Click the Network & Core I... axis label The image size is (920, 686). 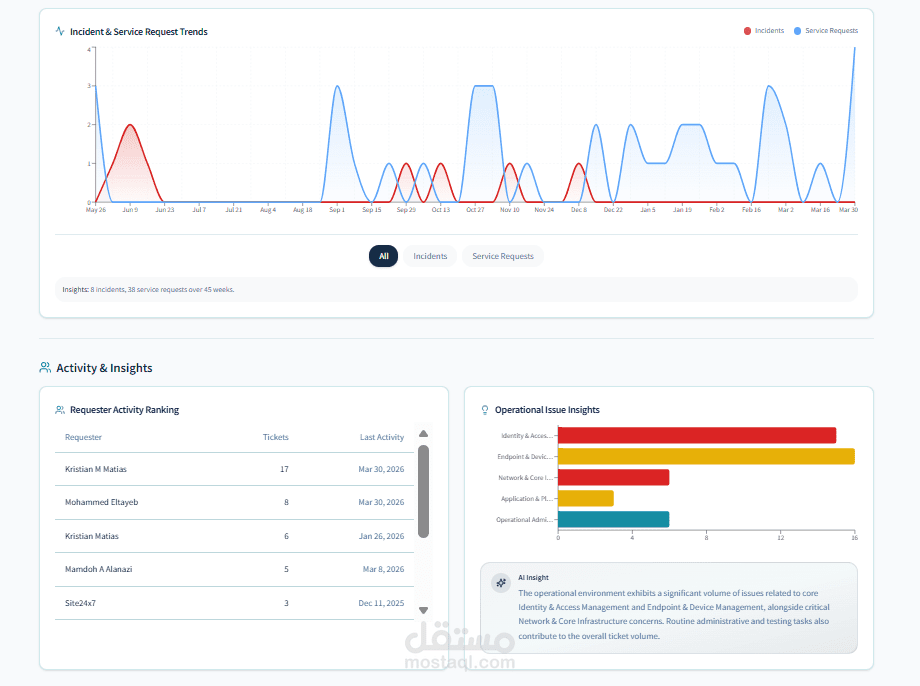pos(525,478)
